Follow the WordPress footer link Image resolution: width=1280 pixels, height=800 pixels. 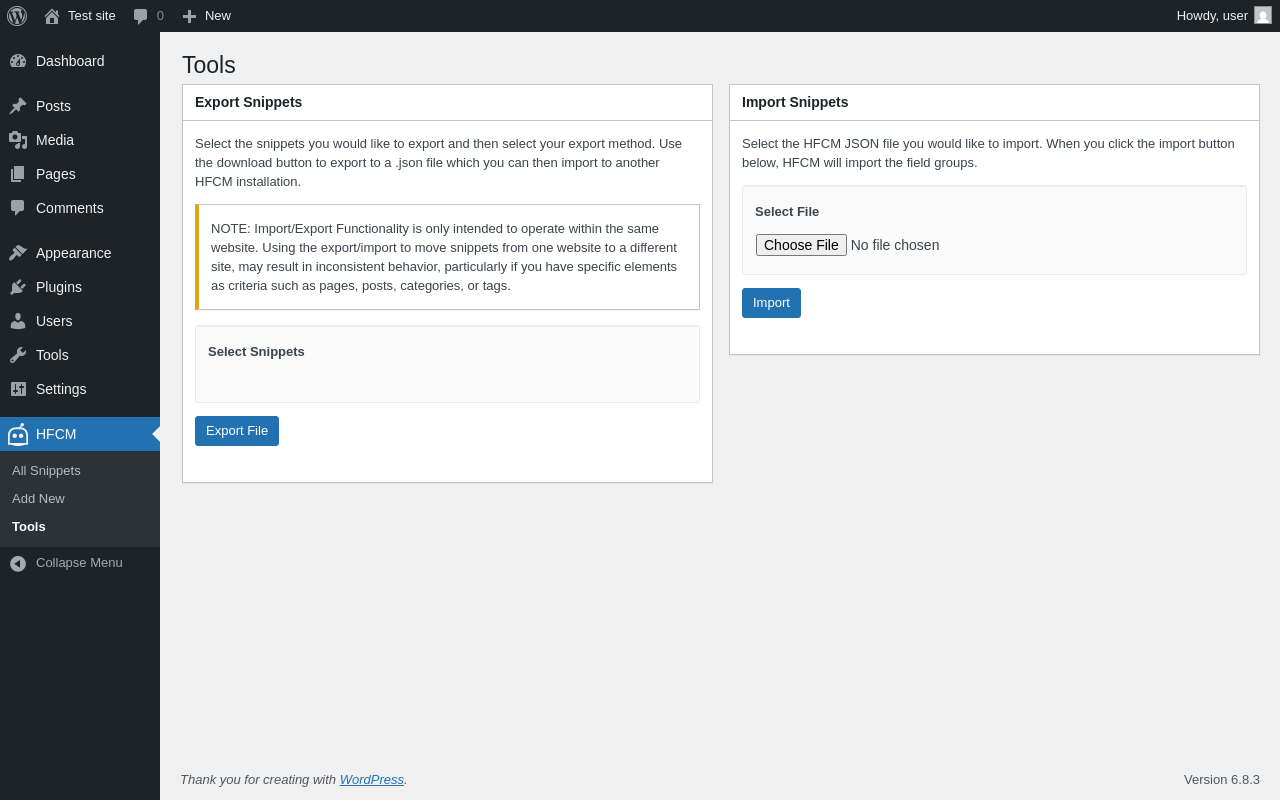[x=371, y=779]
